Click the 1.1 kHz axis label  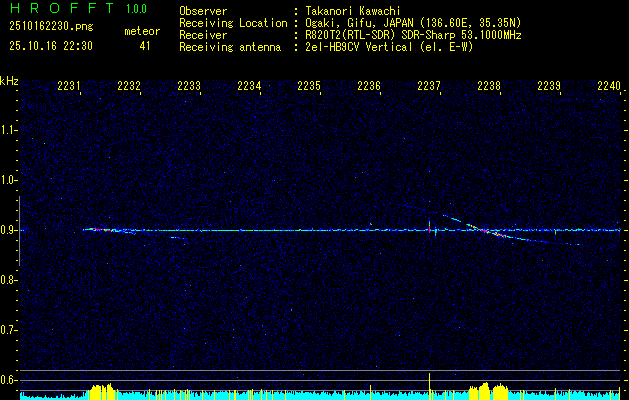[7, 130]
